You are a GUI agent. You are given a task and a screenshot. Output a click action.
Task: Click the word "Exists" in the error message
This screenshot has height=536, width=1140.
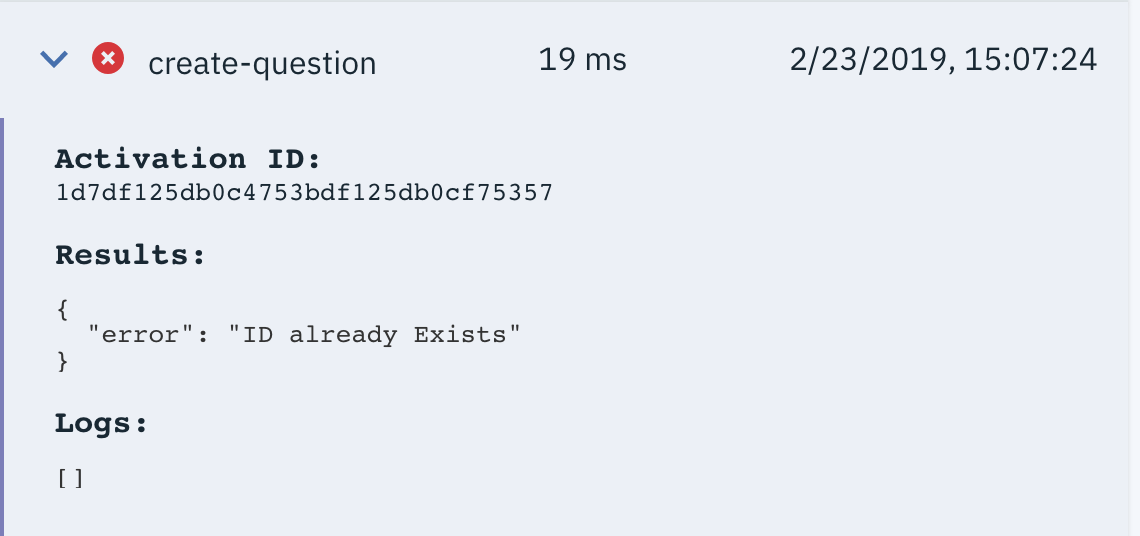(459, 335)
